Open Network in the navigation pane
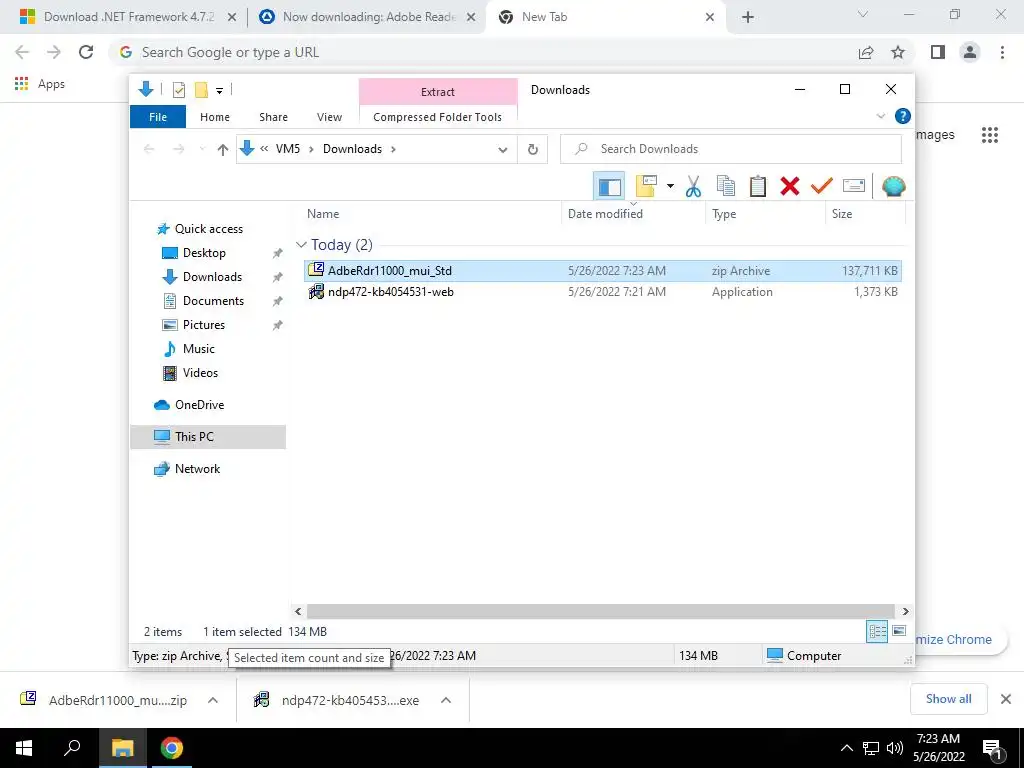This screenshot has height=768, width=1024. (x=197, y=469)
